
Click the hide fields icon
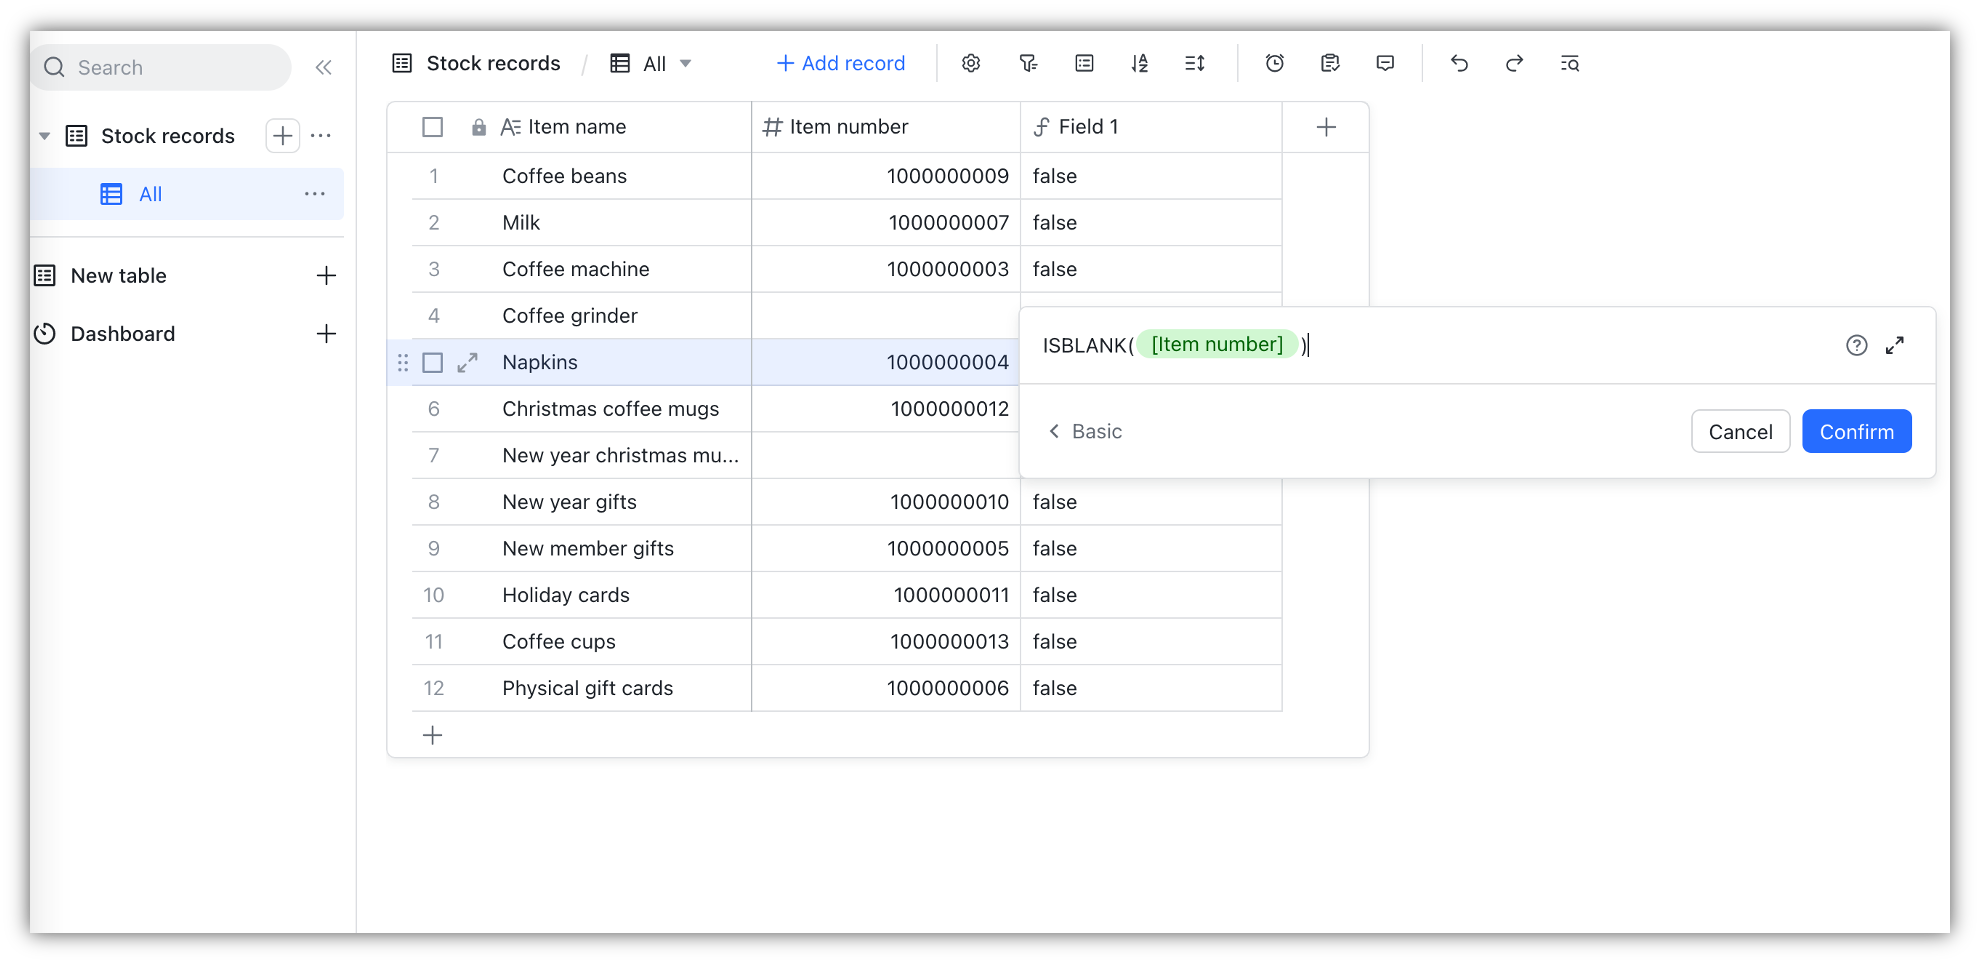coord(1084,63)
